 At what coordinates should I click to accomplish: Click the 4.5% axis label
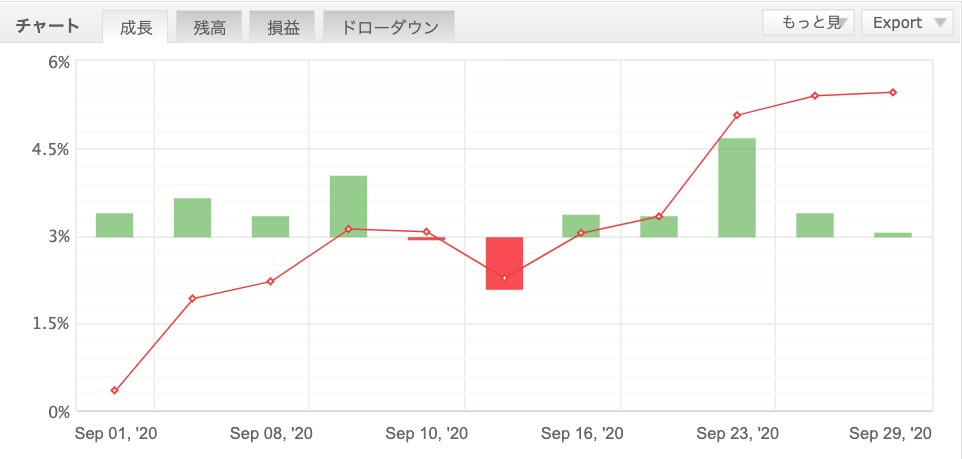[x=49, y=149]
